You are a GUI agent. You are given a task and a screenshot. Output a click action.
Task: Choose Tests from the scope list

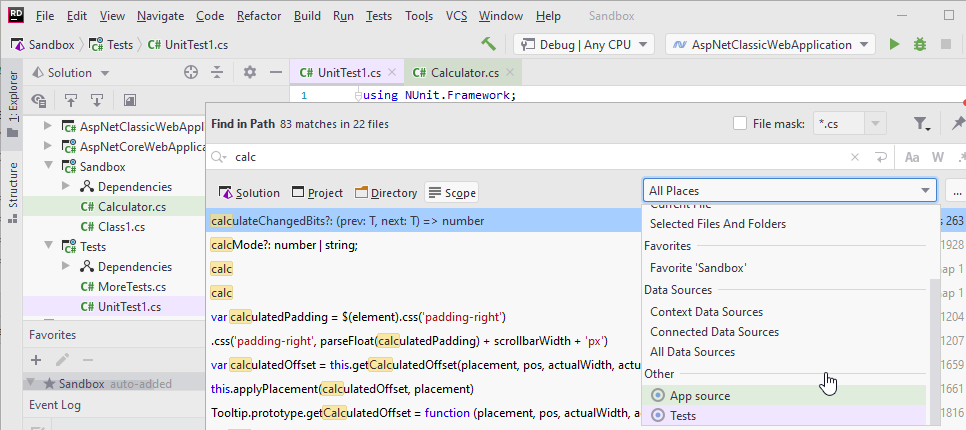(x=682, y=415)
